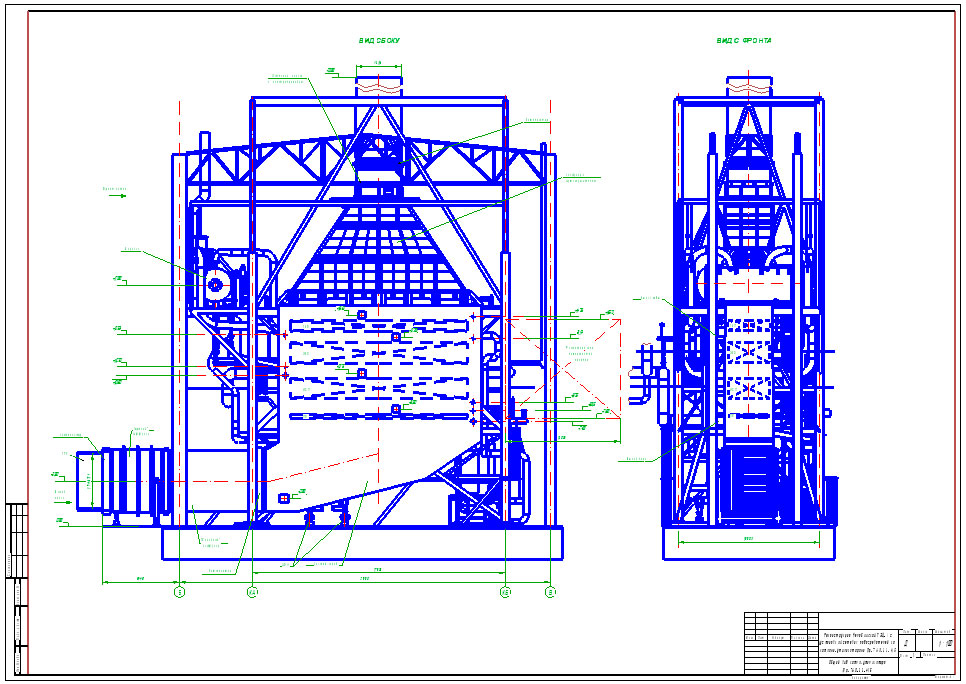Click the green inlet arrow beside the left duct
The image size is (966, 684).
[65, 502]
